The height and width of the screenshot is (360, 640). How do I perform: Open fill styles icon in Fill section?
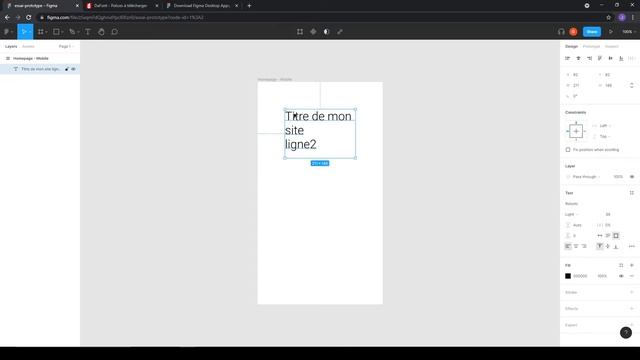621,265
